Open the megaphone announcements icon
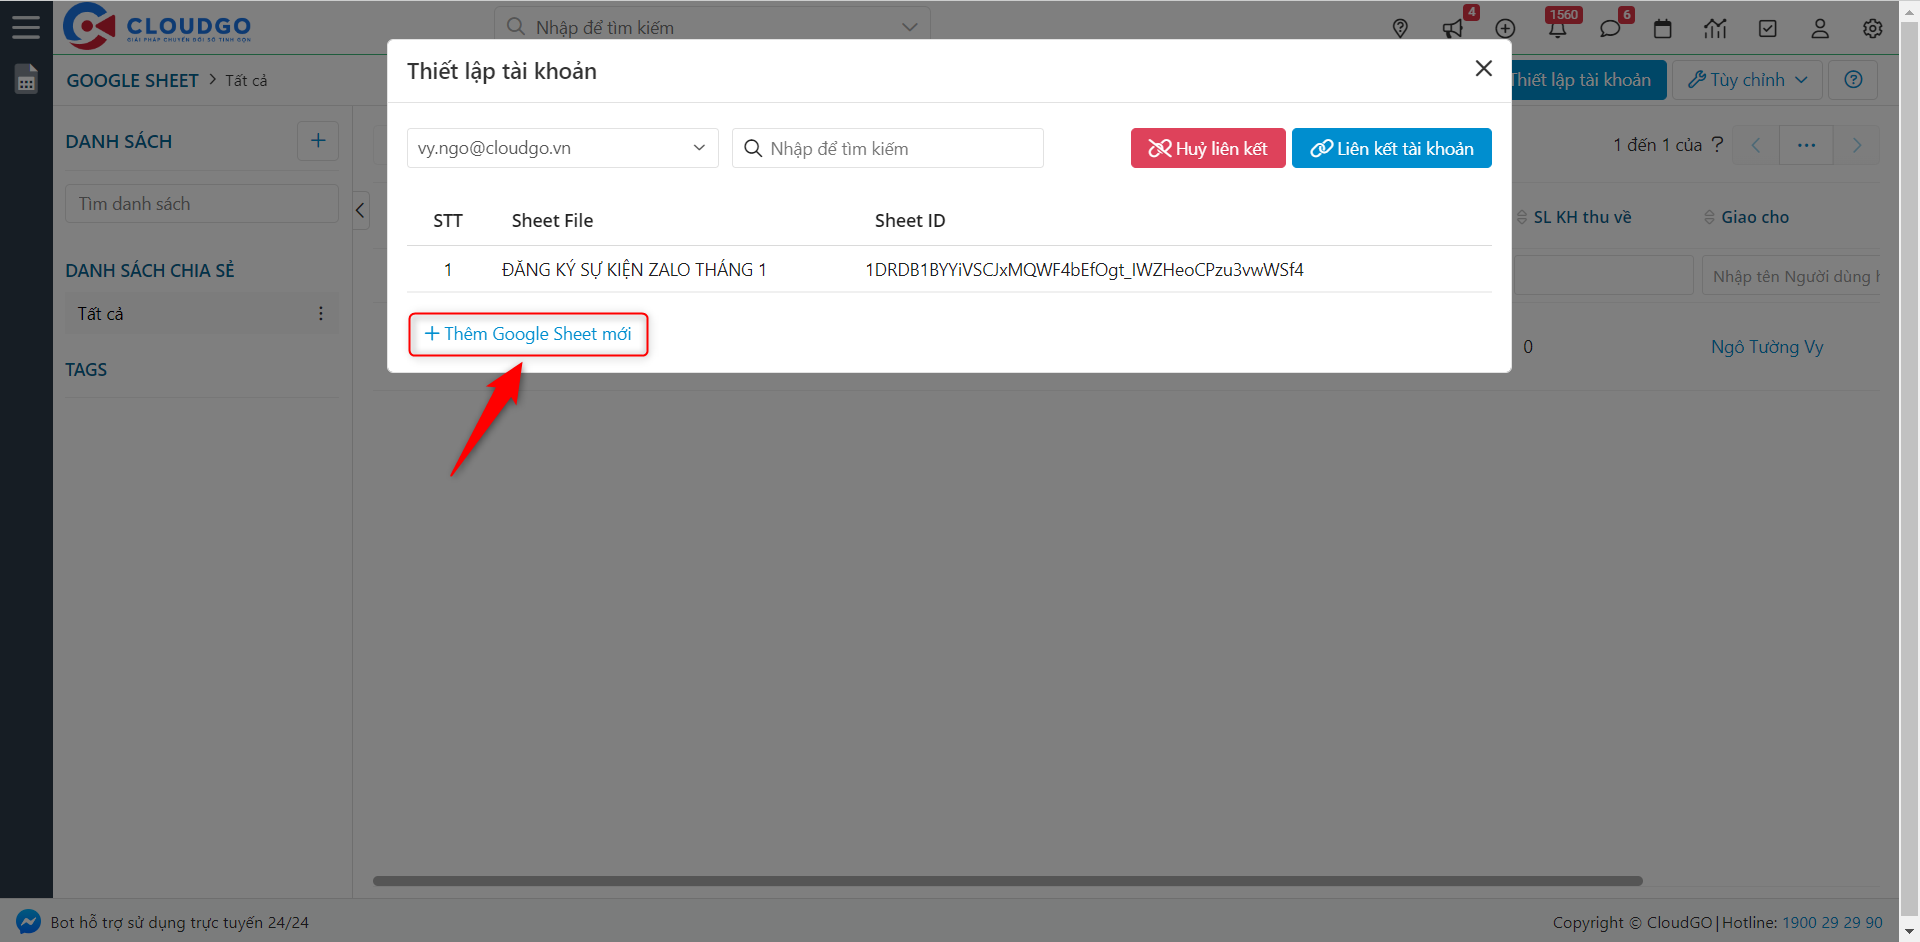The width and height of the screenshot is (1920, 942). point(1453,28)
